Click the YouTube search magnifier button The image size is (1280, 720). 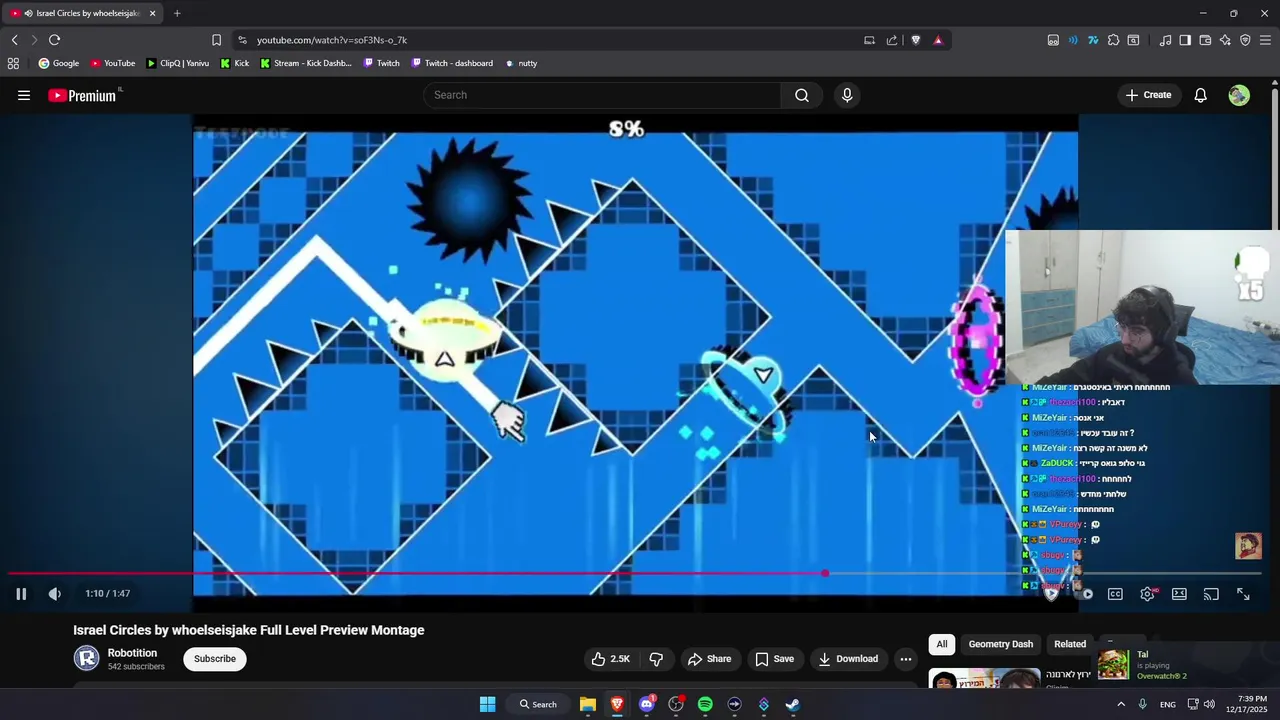(802, 95)
